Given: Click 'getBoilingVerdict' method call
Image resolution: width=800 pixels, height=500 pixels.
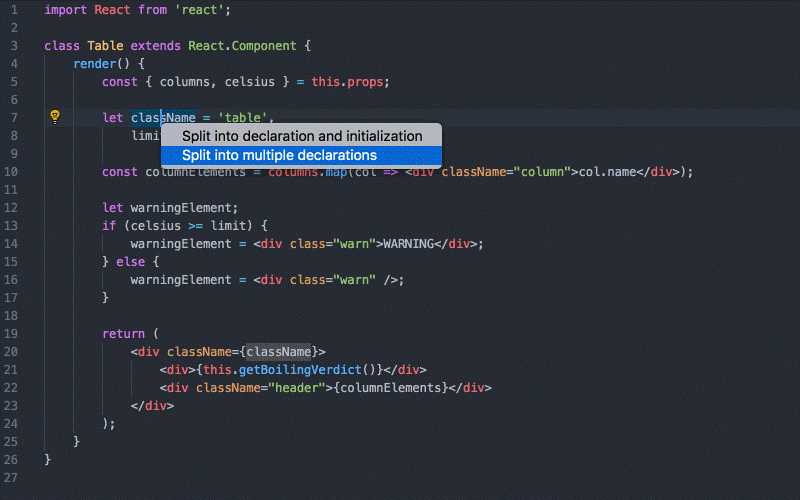Looking at the screenshot, I should pyautogui.click(x=300, y=369).
